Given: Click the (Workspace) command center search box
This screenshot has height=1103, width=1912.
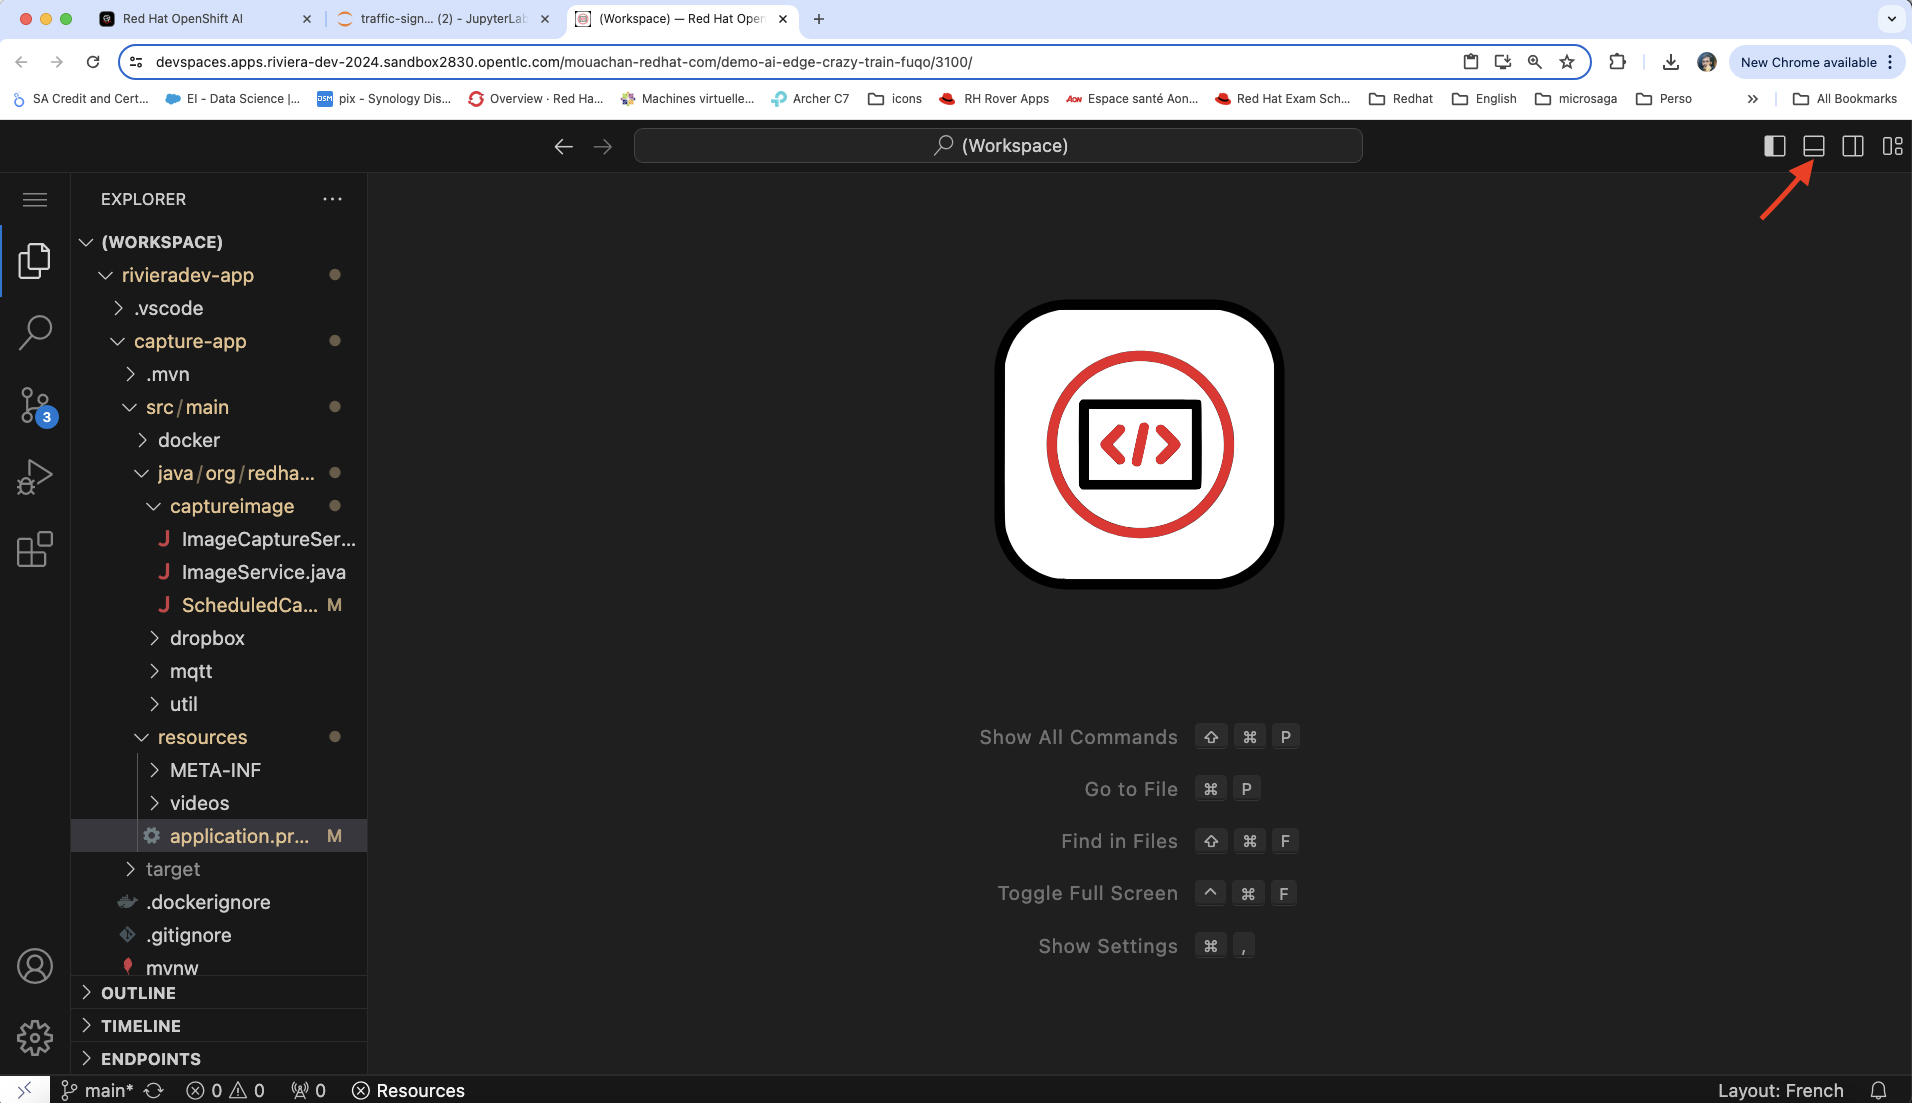Looking at the screenshot, I should click(998, 146).
